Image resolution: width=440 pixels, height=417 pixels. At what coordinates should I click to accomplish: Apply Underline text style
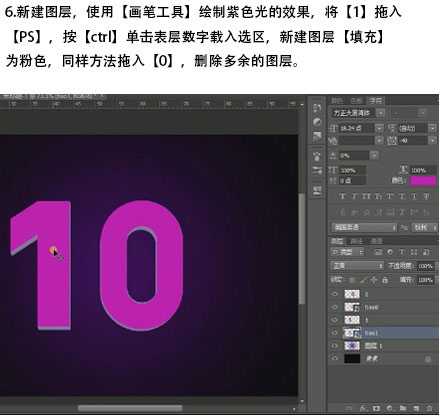[x=414, y=196]
